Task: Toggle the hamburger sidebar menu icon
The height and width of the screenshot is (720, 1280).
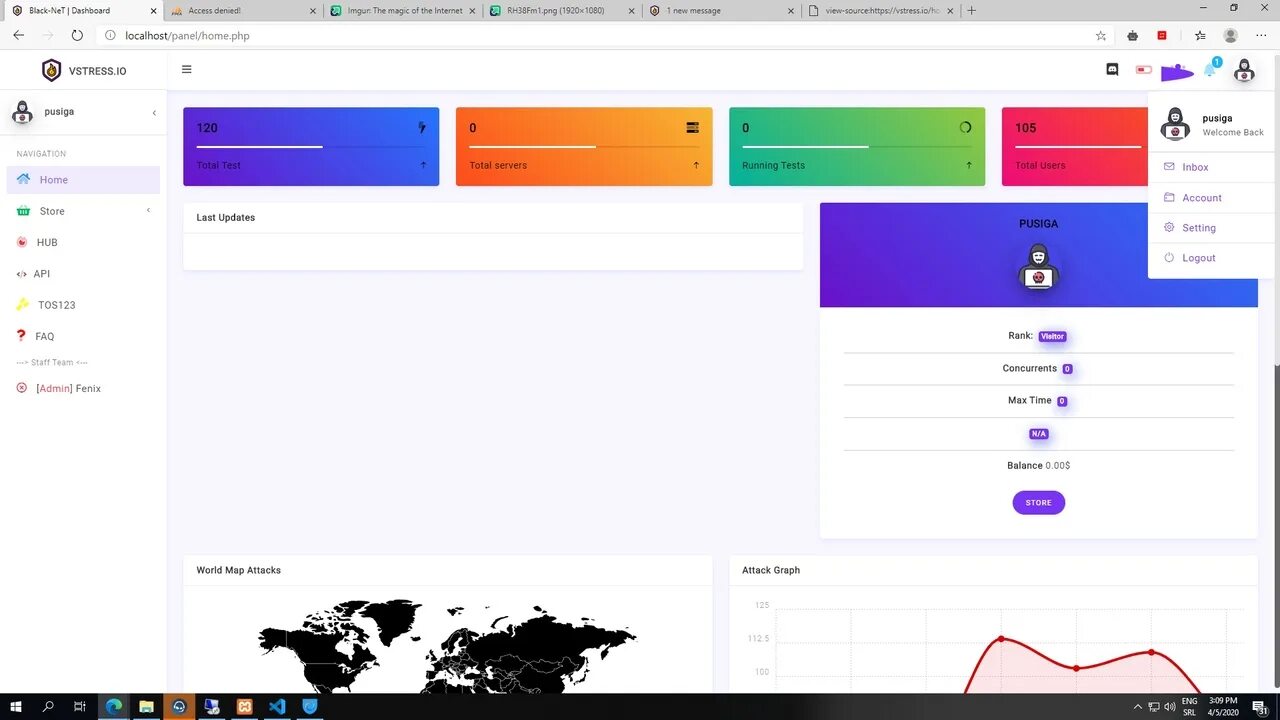Action: [186, 70]
